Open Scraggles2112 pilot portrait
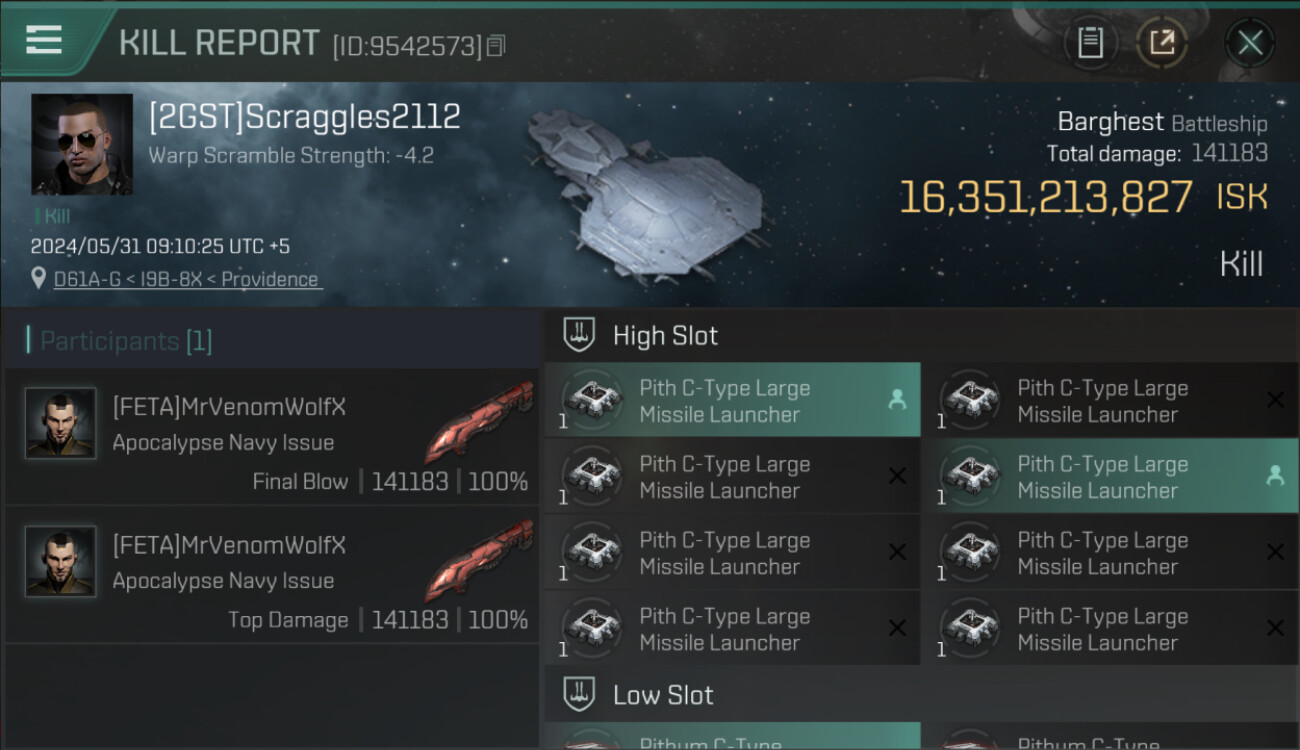The height and width of the screenshot is (750, 1300). click(82, 144)
